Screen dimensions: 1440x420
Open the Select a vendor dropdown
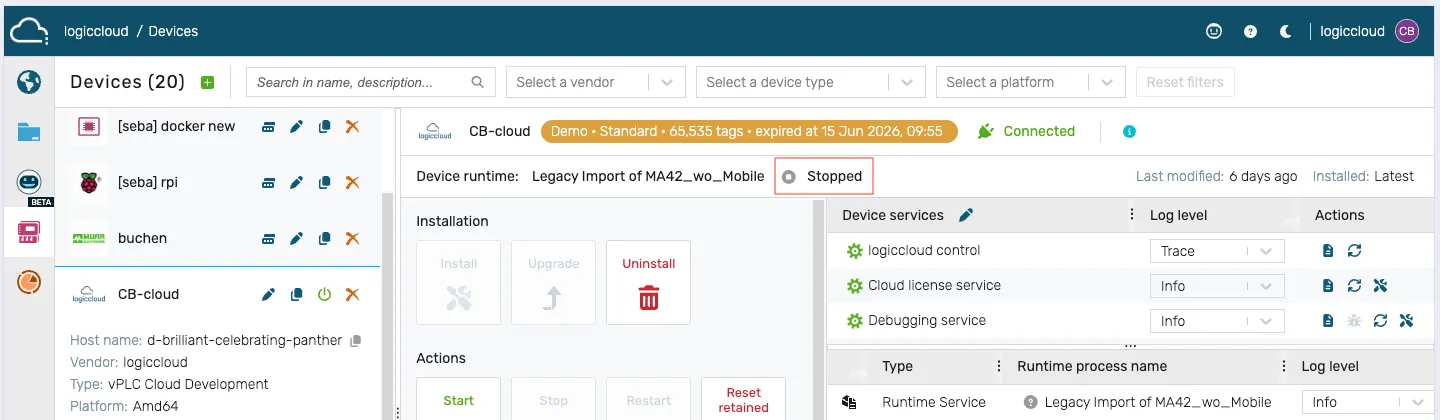click(596, 82)
